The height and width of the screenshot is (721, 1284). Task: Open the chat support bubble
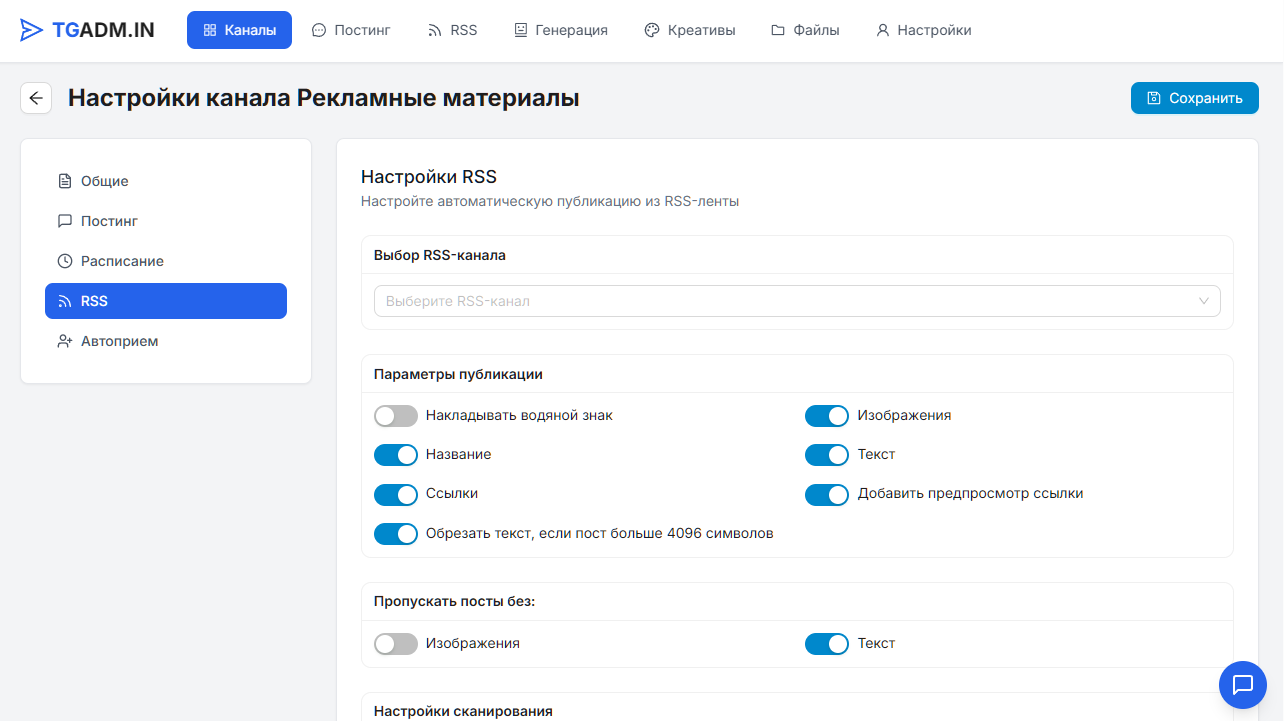click(1242, 685)
